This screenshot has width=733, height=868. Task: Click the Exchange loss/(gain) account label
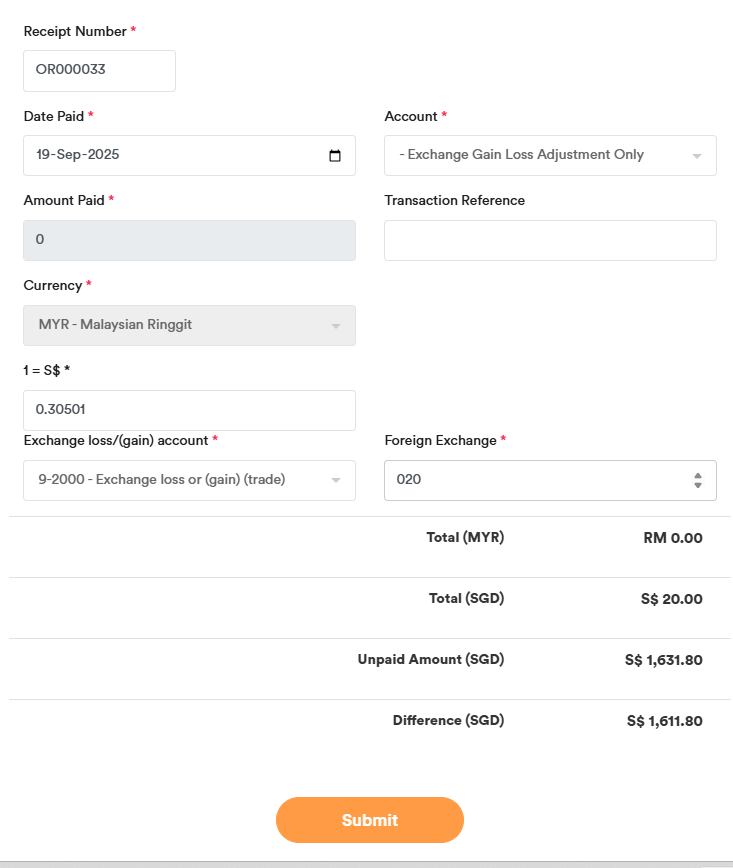pos(115,440)
